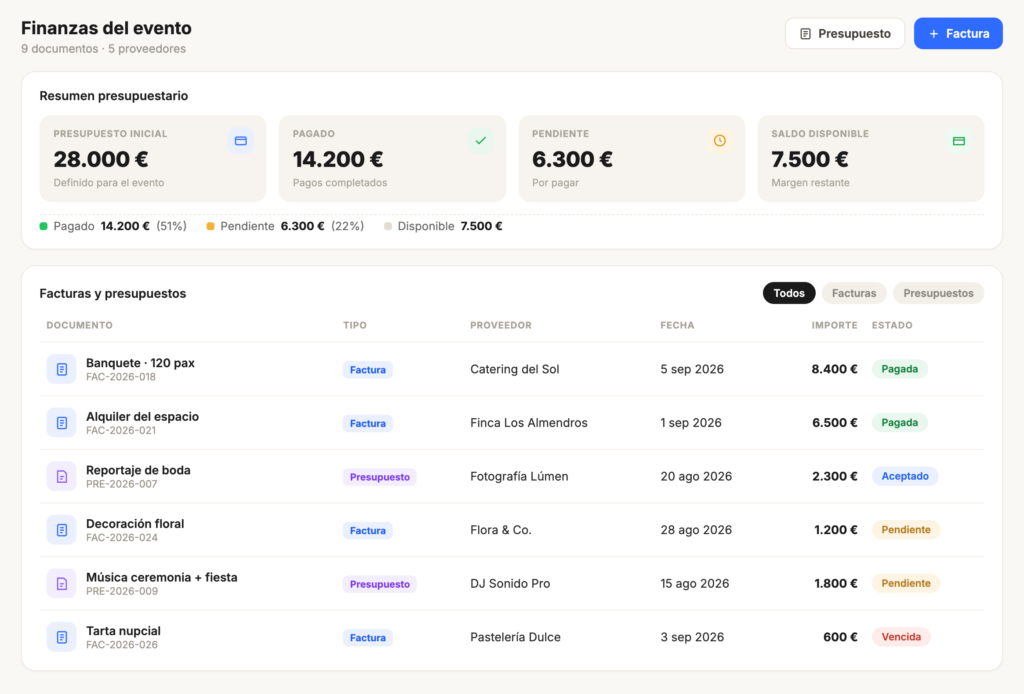Image resolution: width=1024 pixels, height=694 pixels.
Task: Click Presupuesto tag in Reportaje de boda row
Action: coord(379,477)
